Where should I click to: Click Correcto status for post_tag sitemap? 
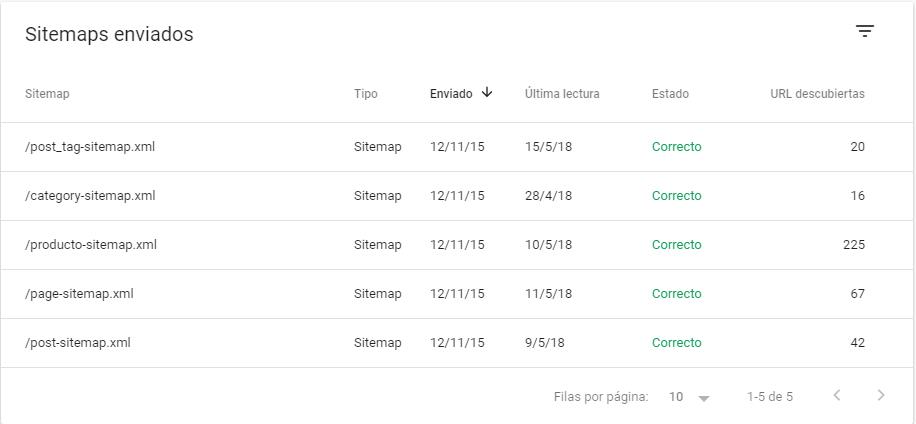tap(677, 147)
